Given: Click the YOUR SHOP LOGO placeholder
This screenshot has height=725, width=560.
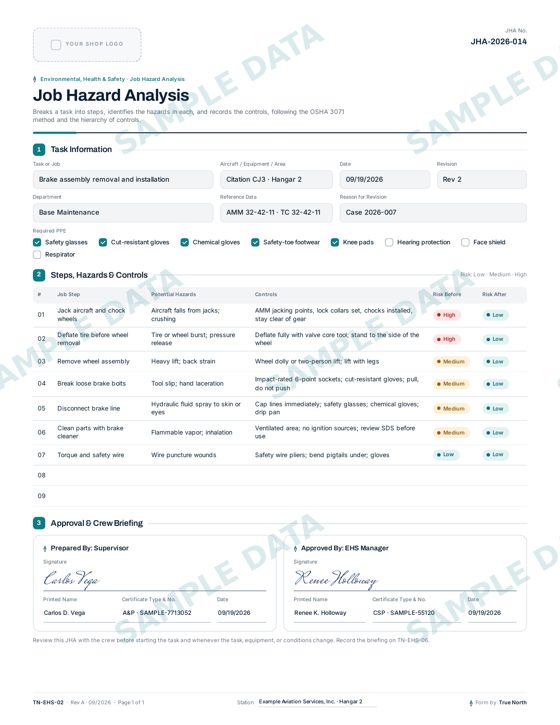Looking at the screenshot, I should [x=87, y=44].
